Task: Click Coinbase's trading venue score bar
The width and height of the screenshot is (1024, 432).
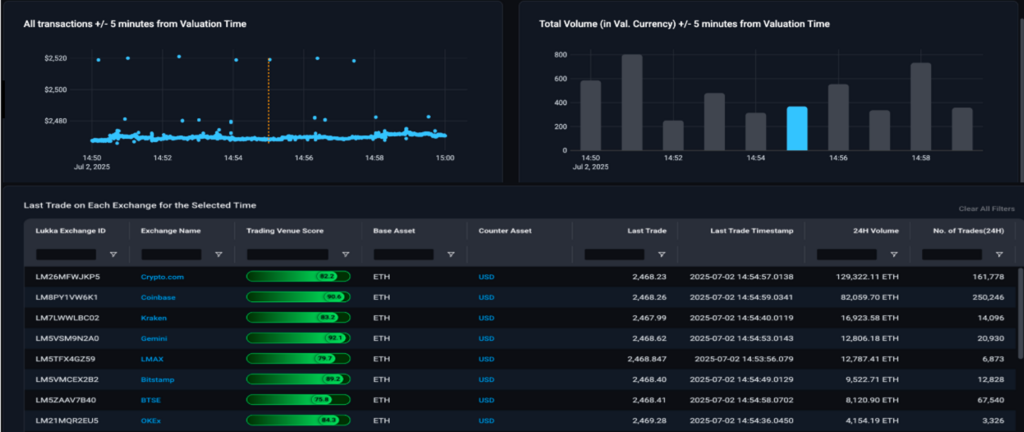Action: coord(298,297)
